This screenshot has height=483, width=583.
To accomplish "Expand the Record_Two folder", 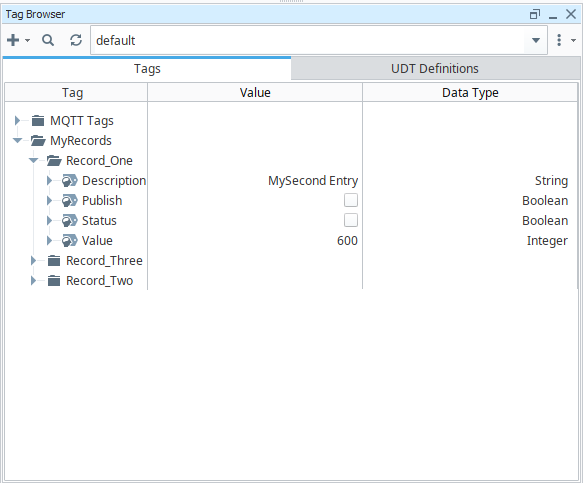I will tap(33, 281).
